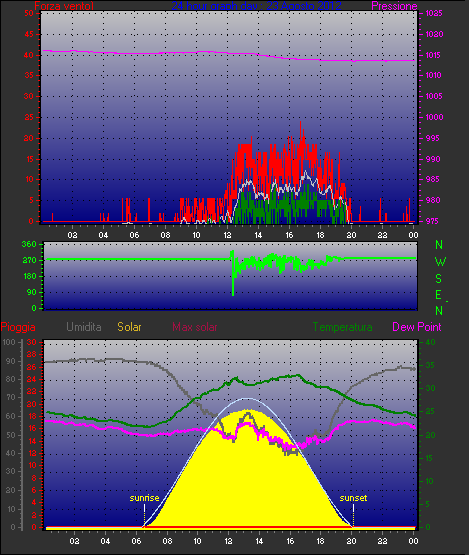
Task: Click the sunset marker label
Action: [x=353, y=498]
